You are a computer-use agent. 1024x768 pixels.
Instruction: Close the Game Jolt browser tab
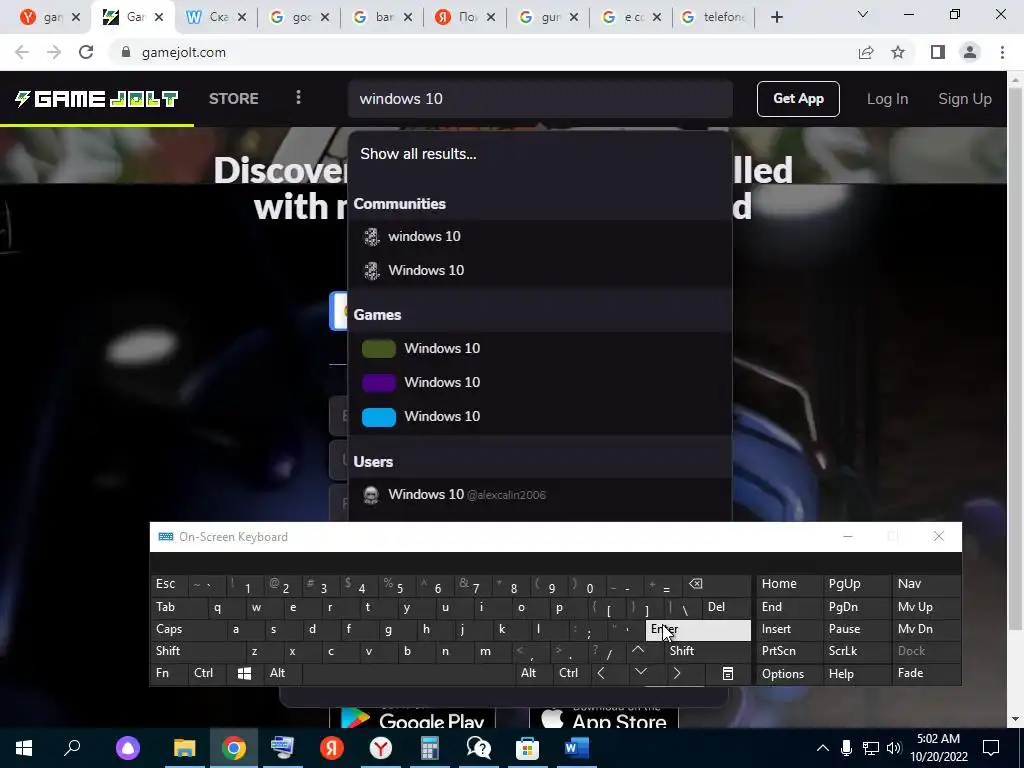click(x=159, y=17)
